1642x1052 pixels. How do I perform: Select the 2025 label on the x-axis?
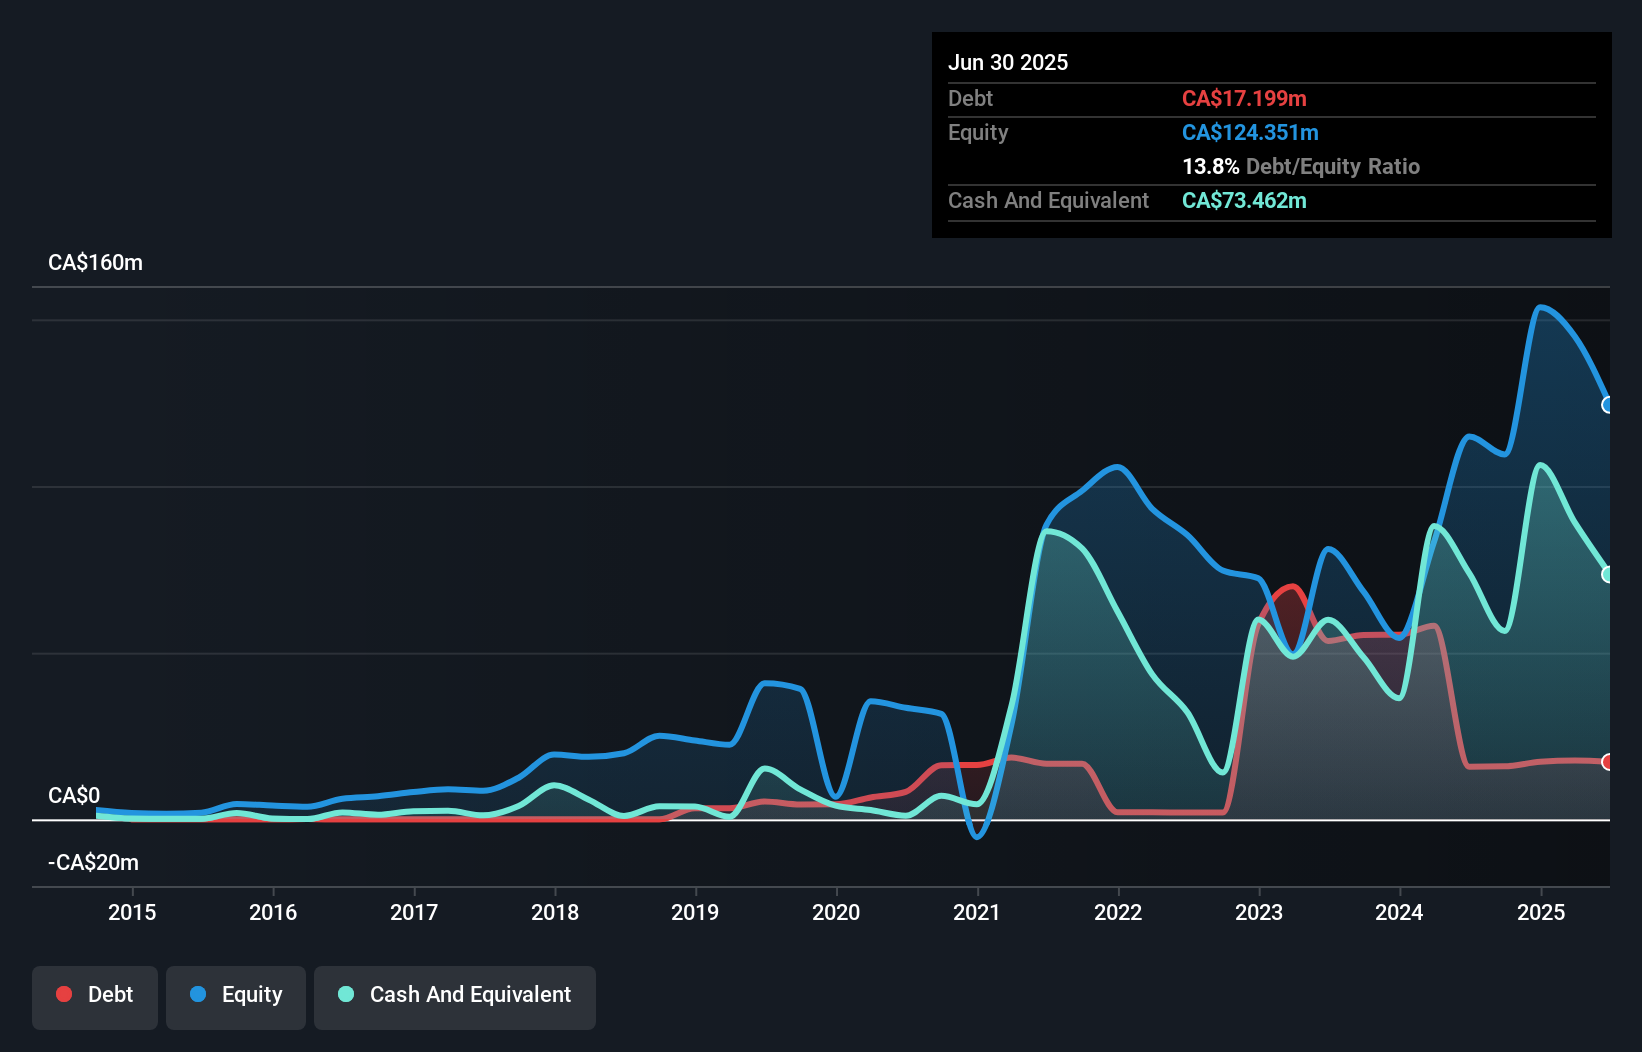click(1541, 912)
